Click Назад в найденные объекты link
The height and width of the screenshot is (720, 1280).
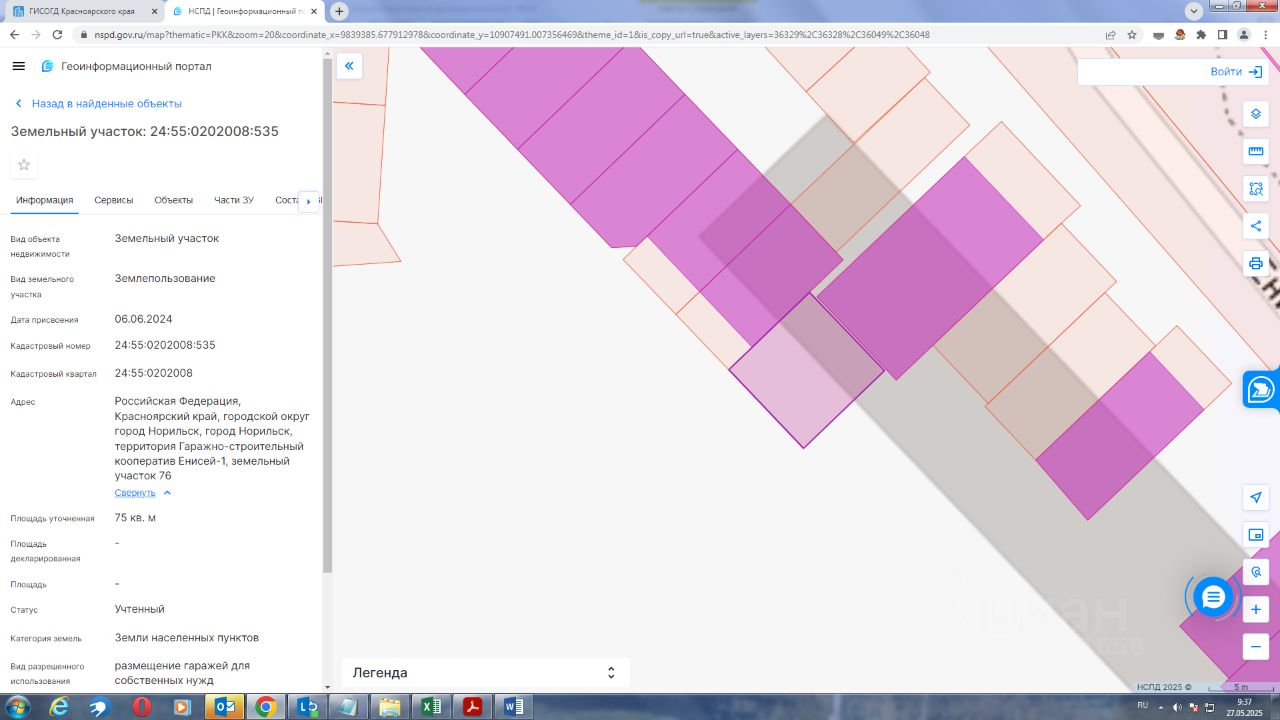coord(98,104)
